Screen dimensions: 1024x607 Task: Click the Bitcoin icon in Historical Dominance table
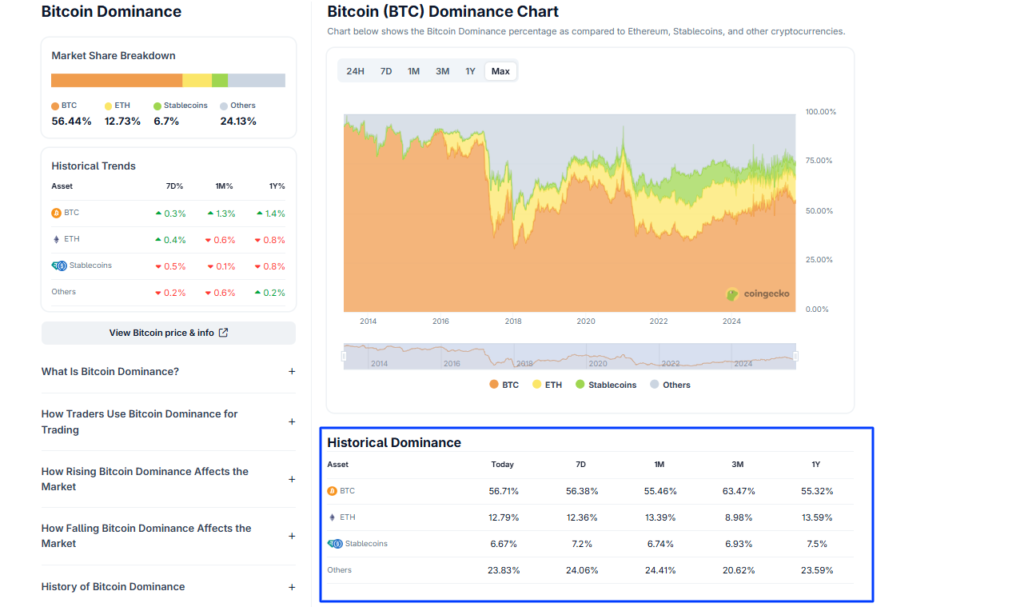point(332,491)
